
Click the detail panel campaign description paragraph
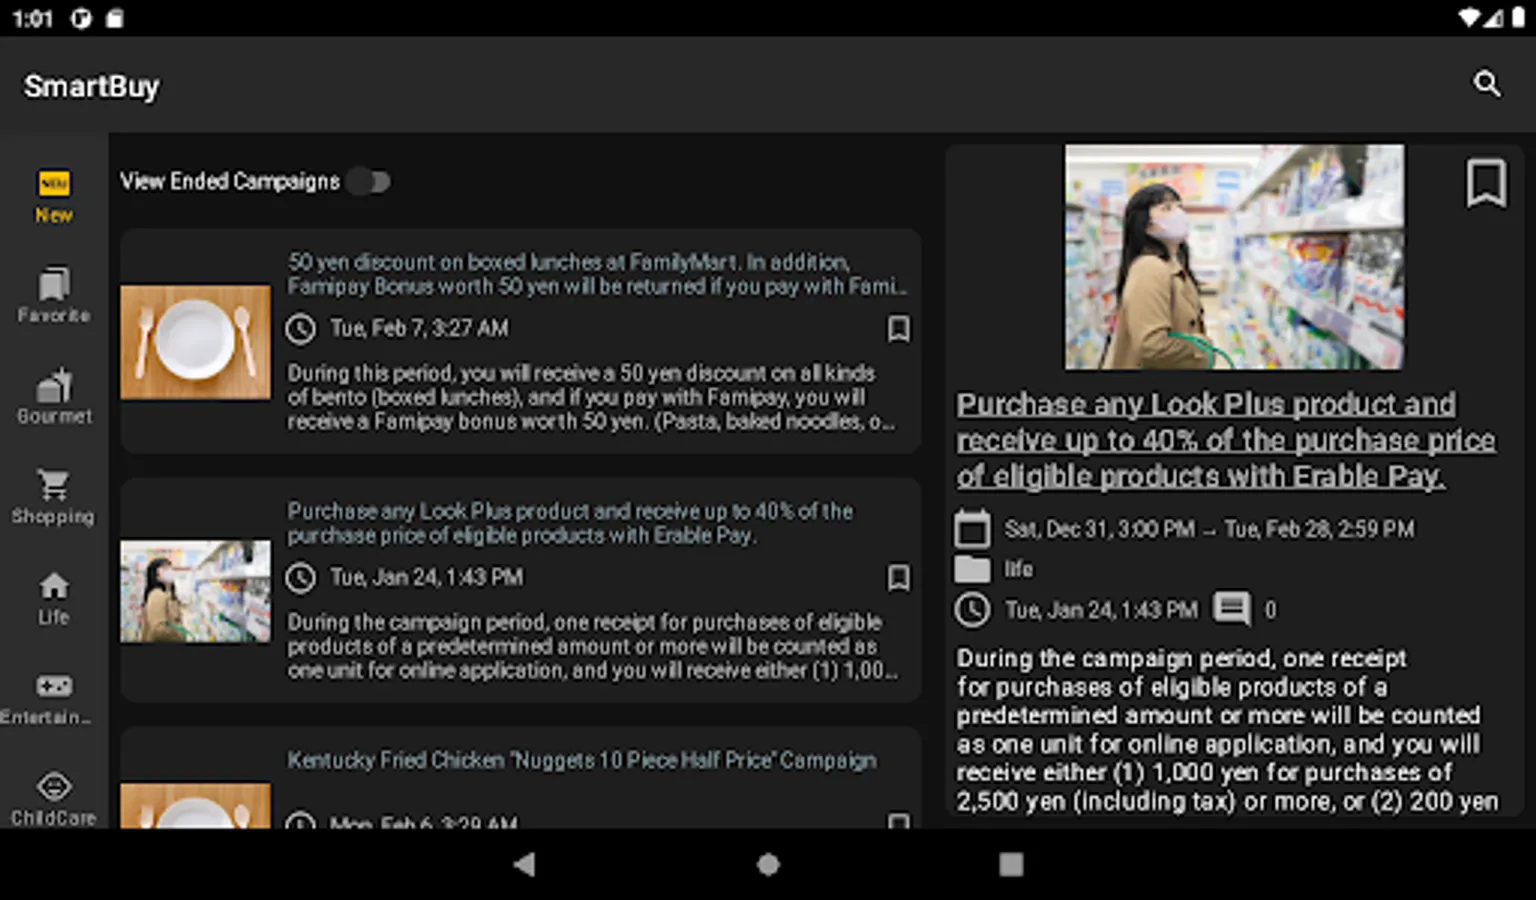coord(1227,730)
